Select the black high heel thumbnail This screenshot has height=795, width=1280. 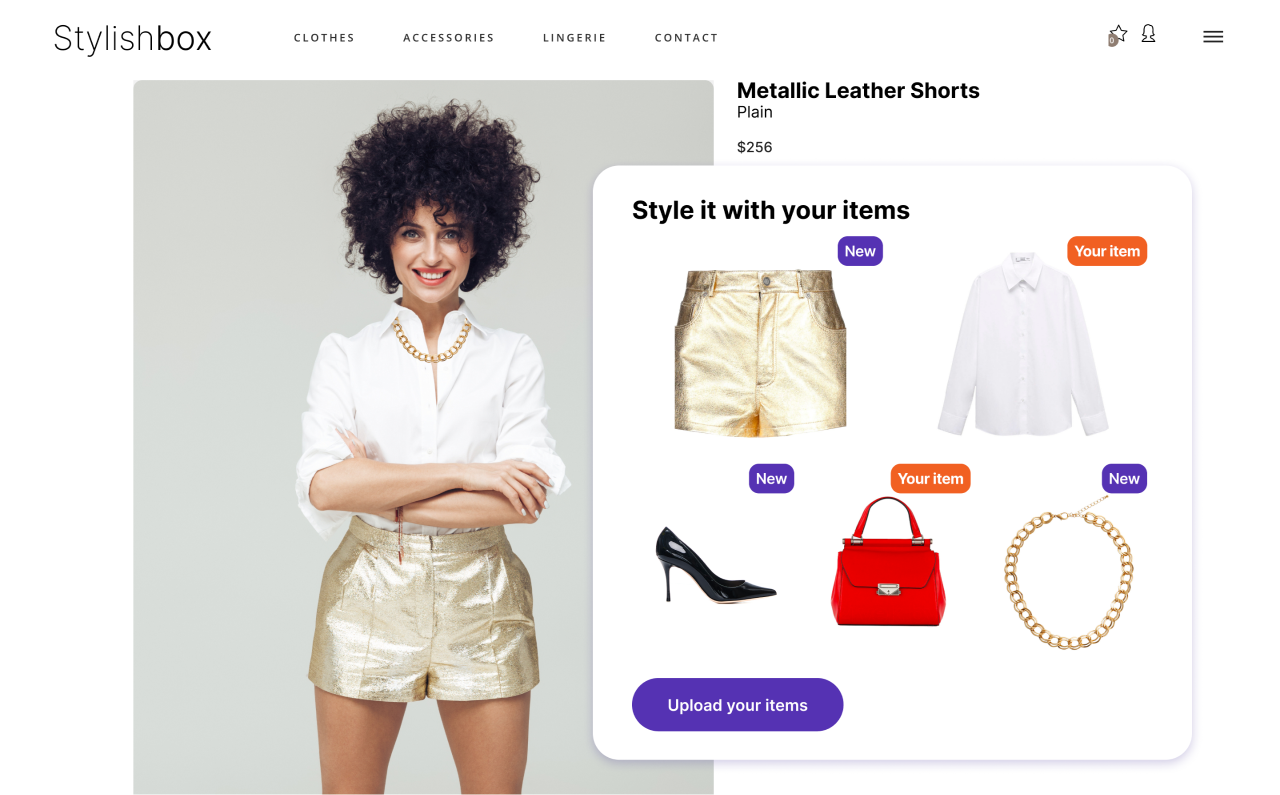point(715,564)
